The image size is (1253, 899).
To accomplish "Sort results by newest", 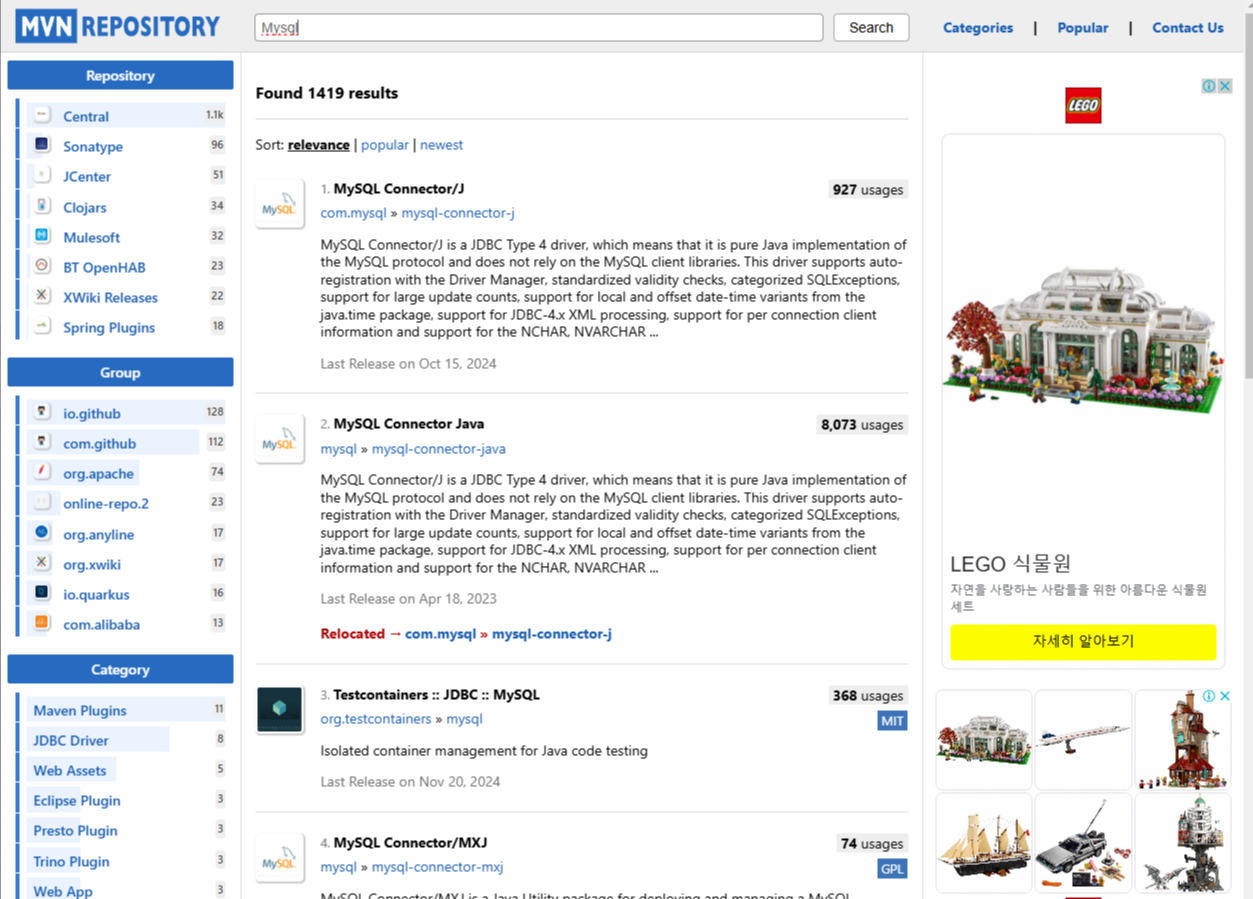I will (x=441, y=145).
